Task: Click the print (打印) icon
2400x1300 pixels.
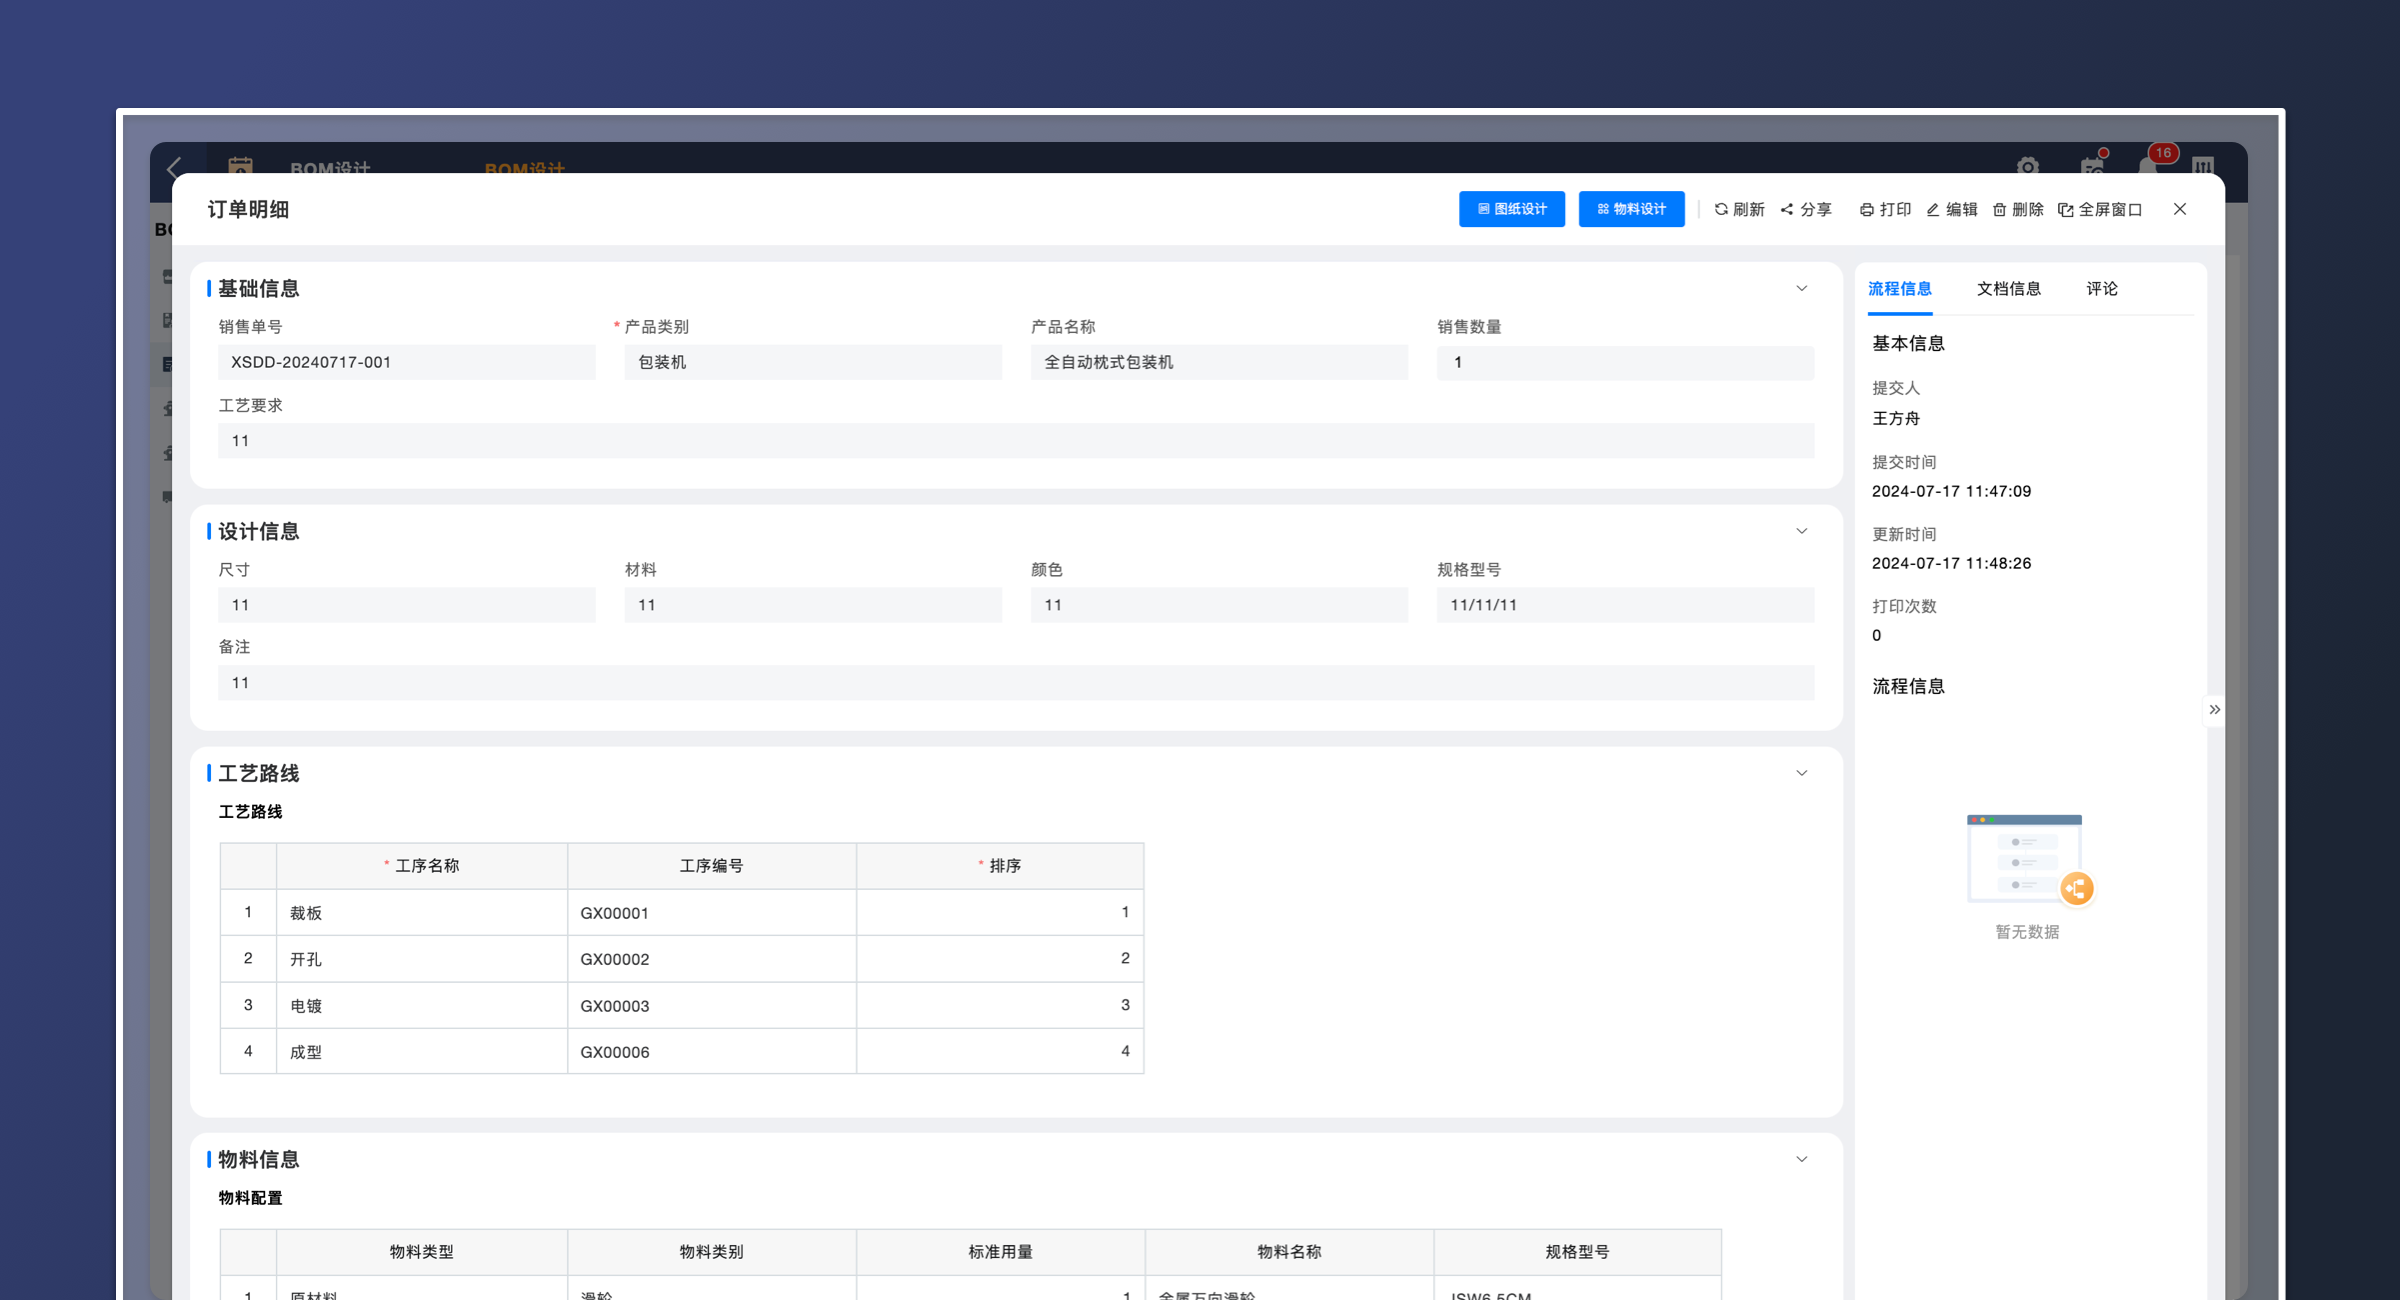Action: (x=1866, y=209)
